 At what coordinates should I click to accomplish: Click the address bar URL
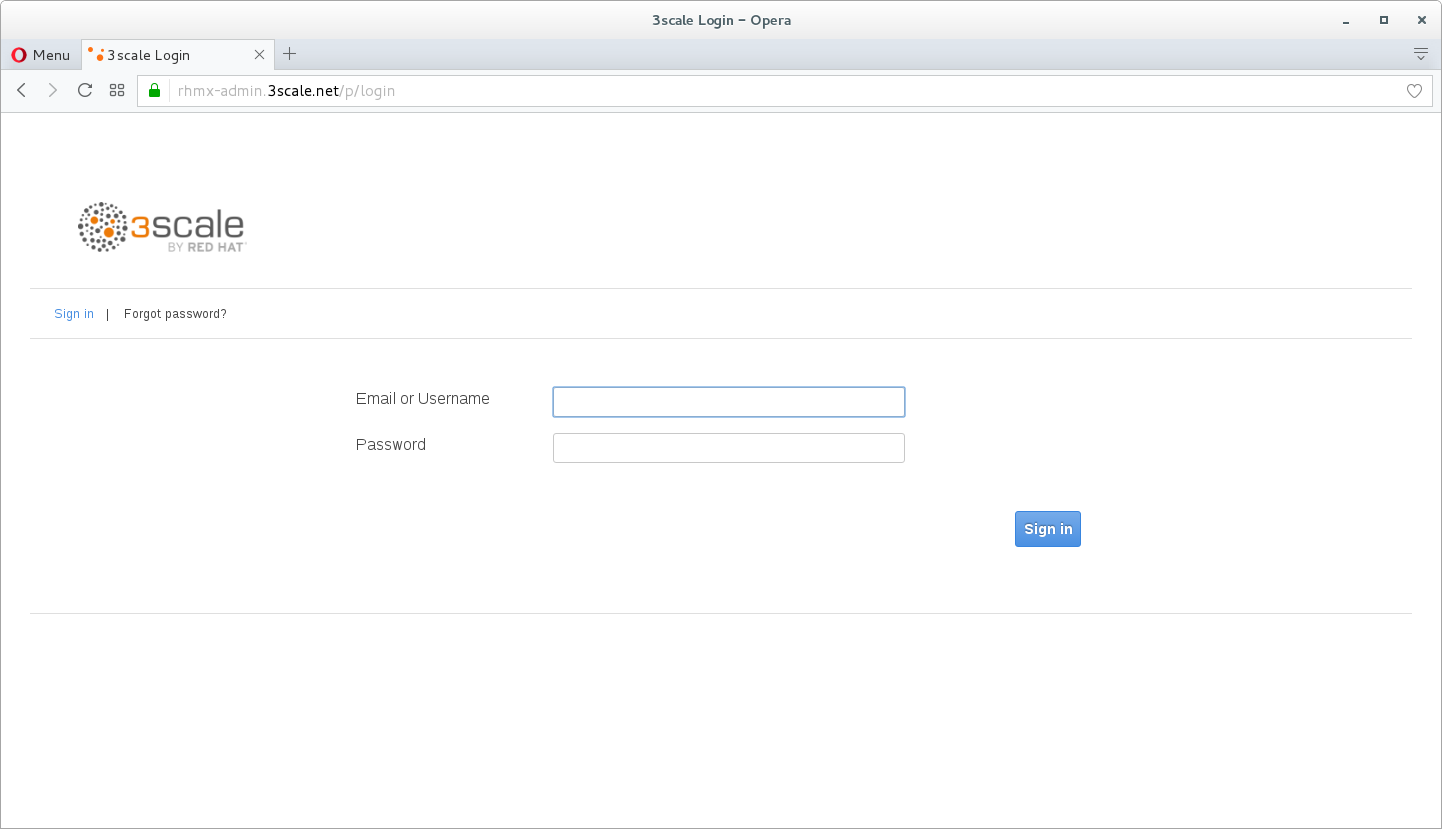click(x=286, y=91)
